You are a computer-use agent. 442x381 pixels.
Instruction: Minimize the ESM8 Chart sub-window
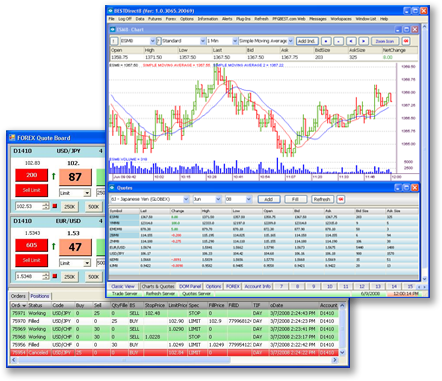[398, 30]
